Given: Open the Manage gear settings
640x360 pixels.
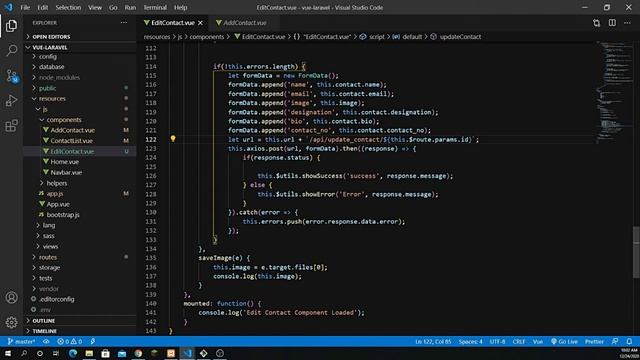Looking at the screenshot, I should (11, 322).
